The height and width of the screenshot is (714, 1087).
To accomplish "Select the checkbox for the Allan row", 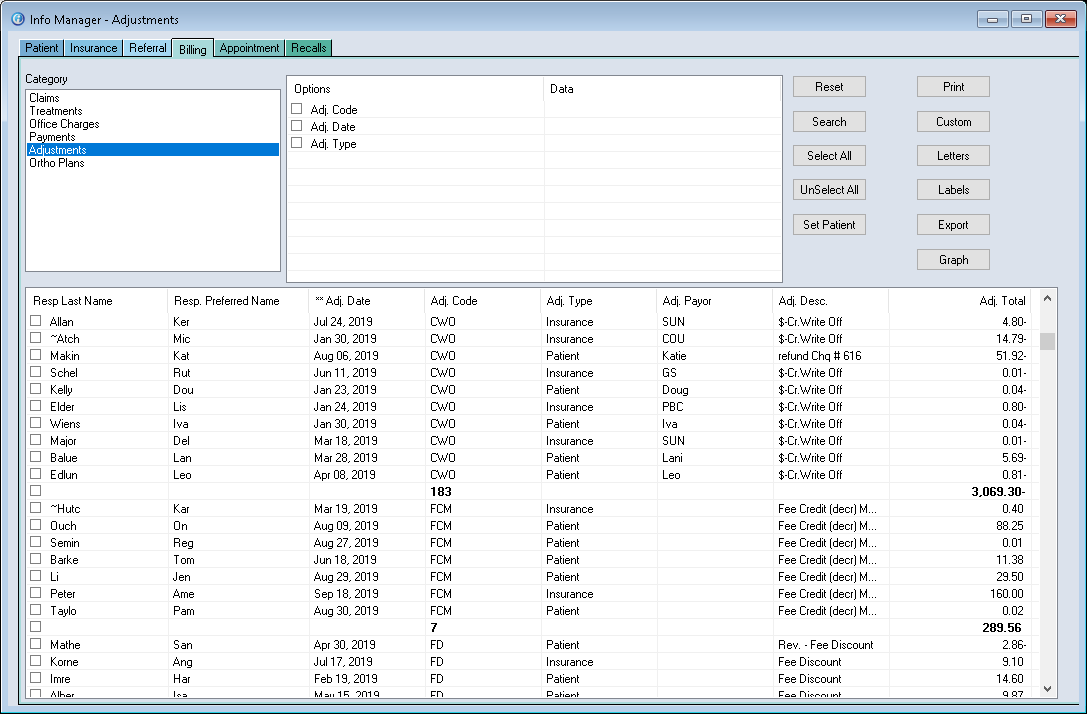I will [x=36, y=321].
